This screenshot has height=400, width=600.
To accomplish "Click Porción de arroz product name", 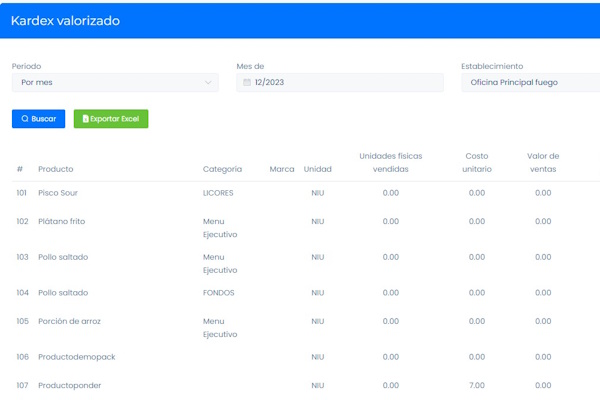I will click(69, 321).
